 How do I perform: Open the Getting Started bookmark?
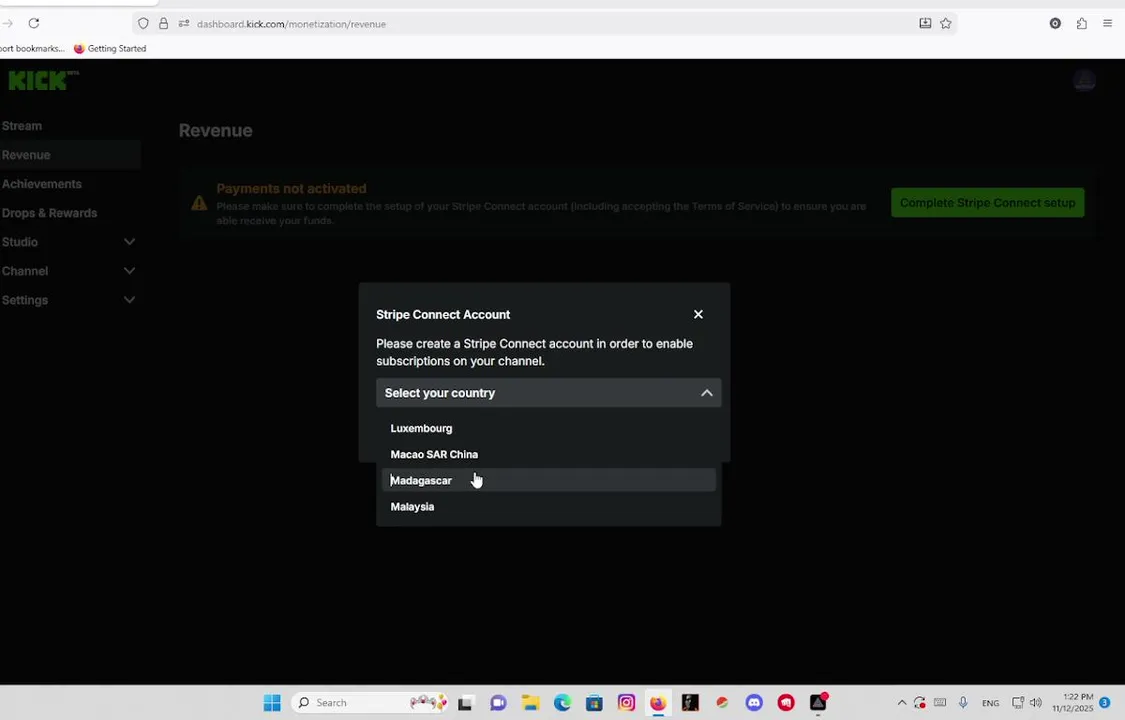110,48
